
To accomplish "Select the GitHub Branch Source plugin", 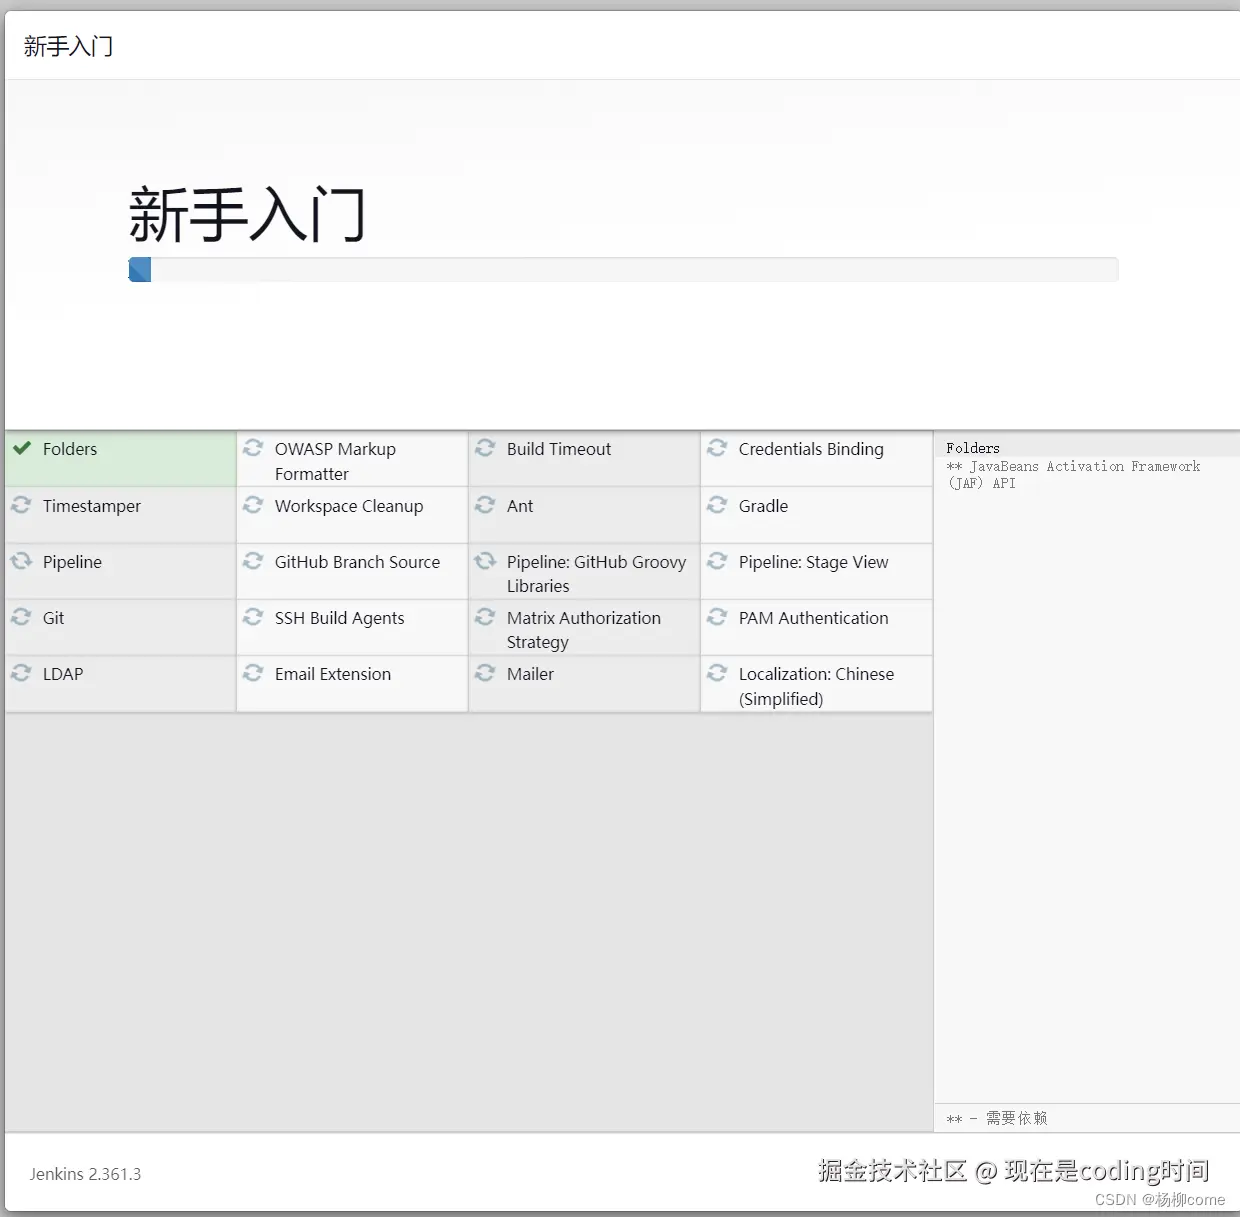I will 357,562.
